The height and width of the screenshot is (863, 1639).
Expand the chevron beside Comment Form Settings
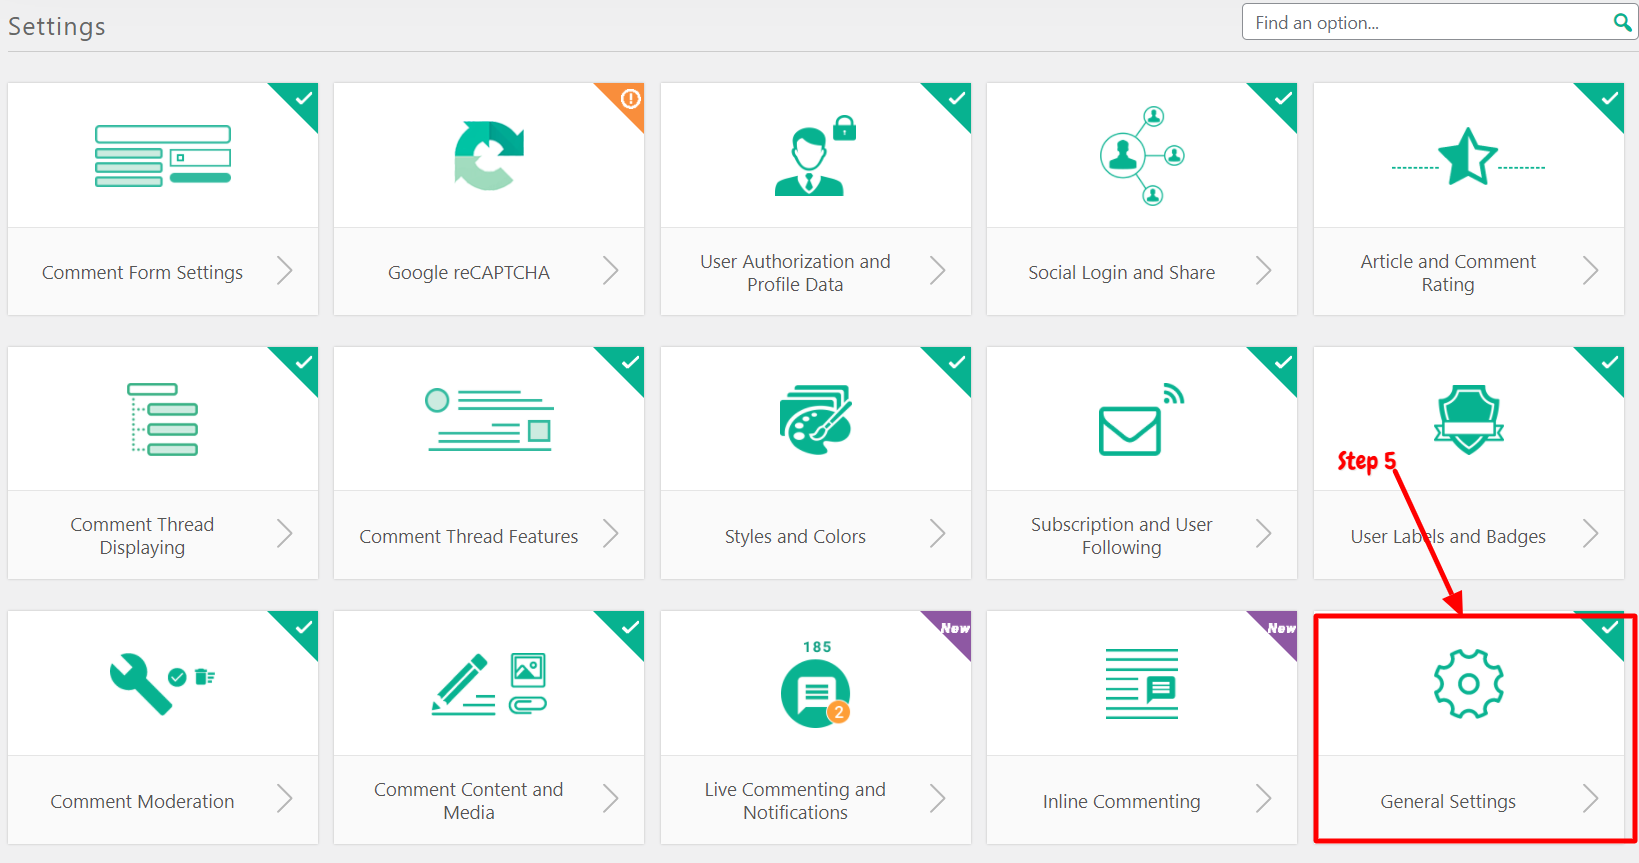pos(285,270)
